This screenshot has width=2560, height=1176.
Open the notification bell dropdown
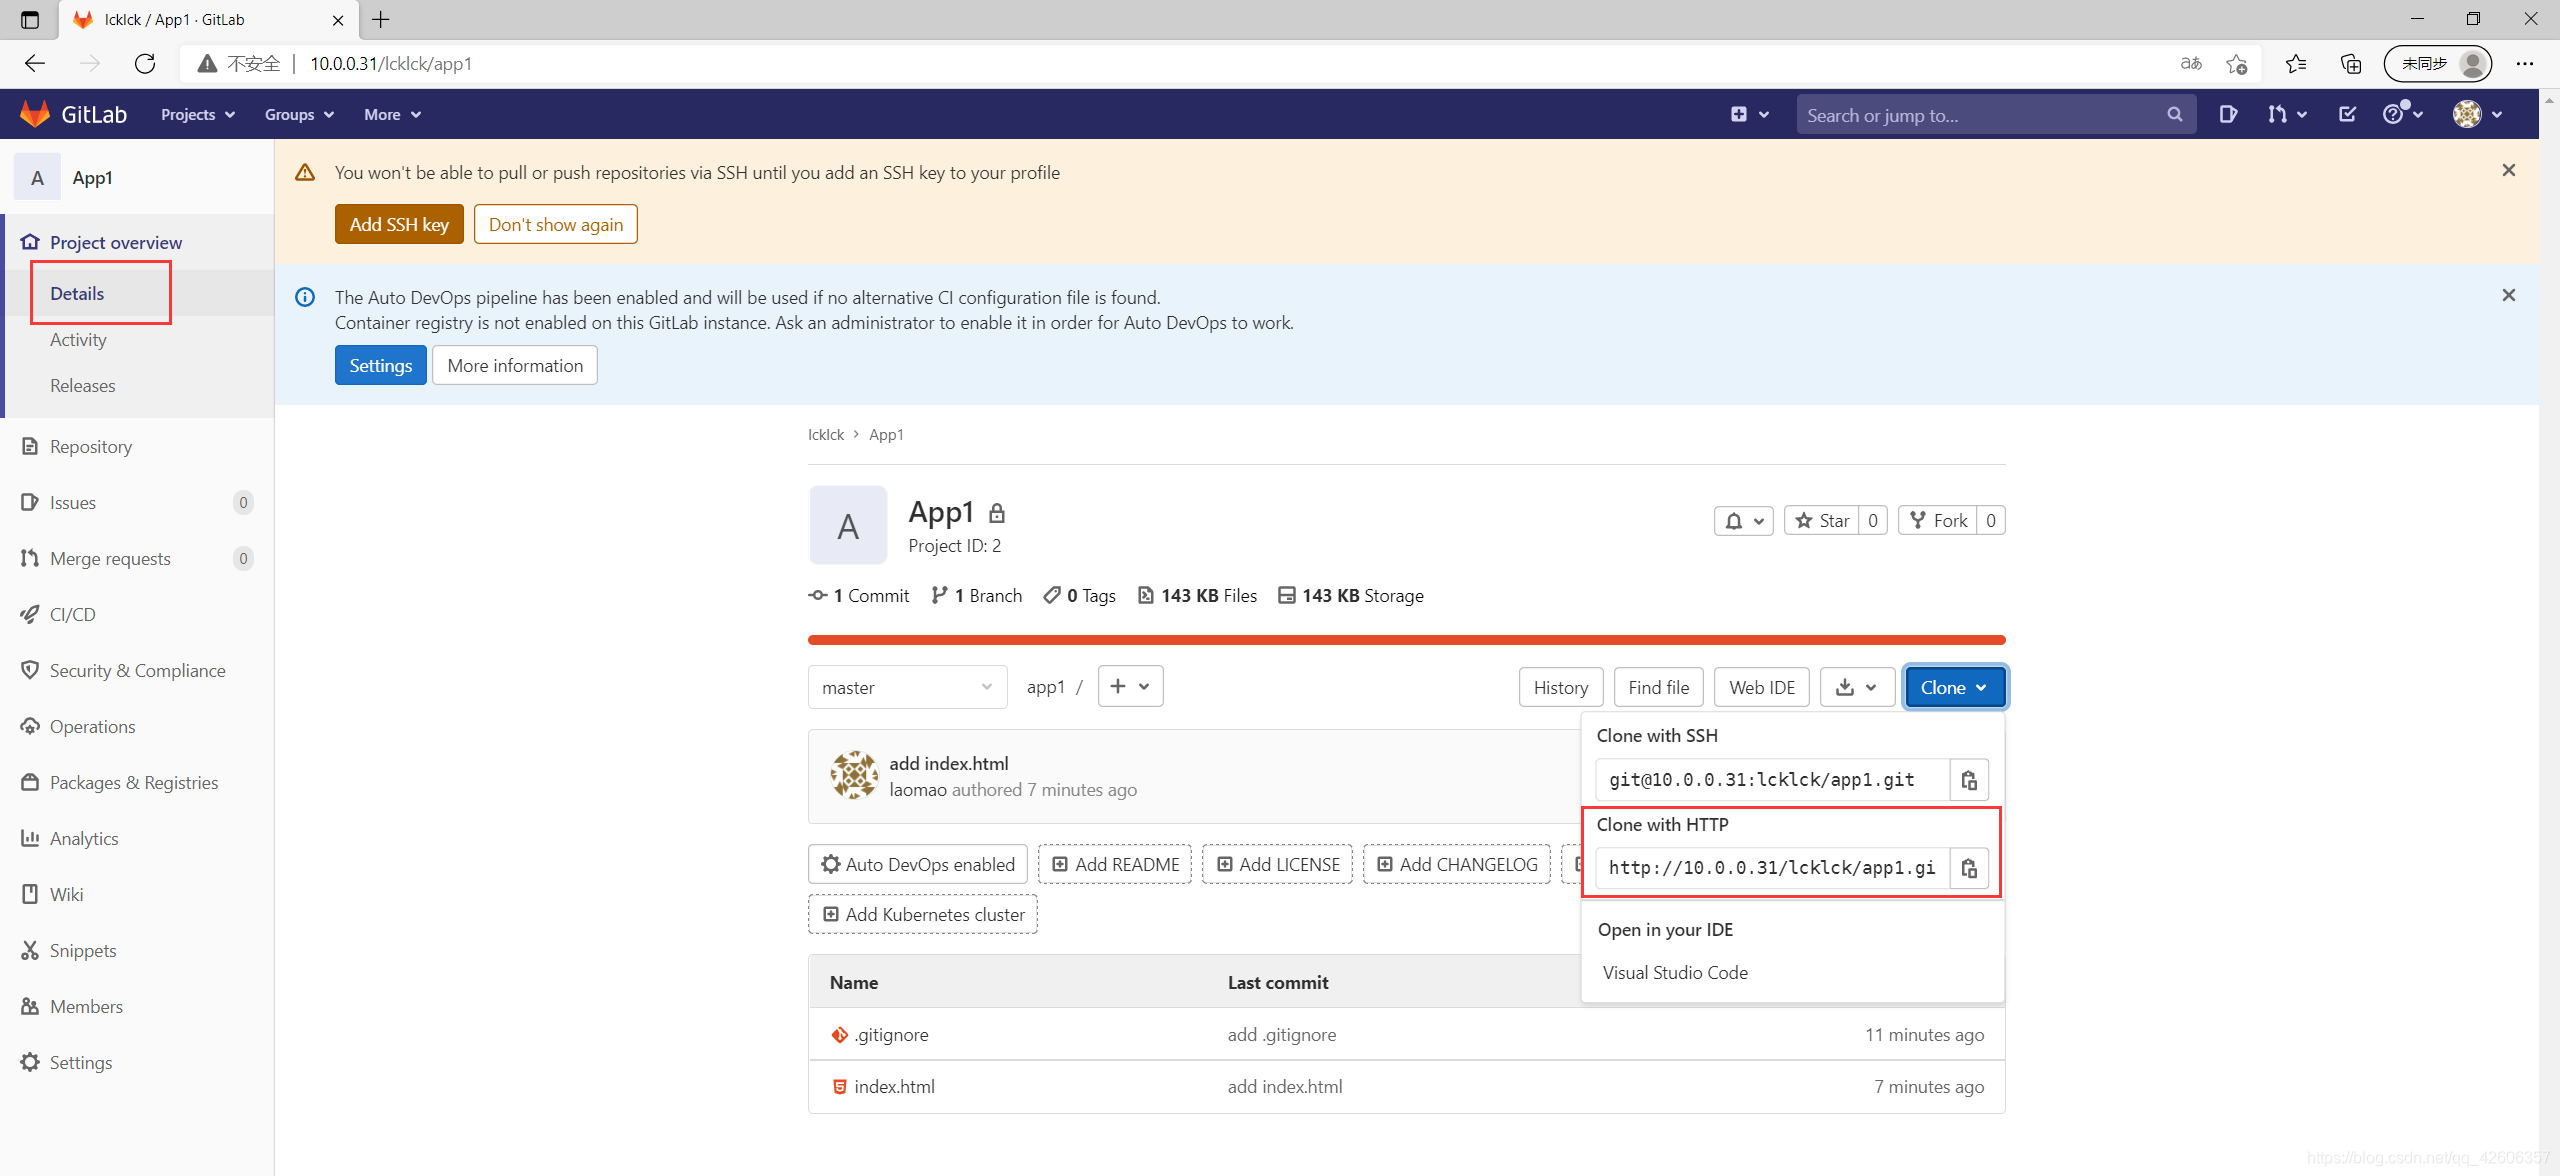coord(1743,521)
